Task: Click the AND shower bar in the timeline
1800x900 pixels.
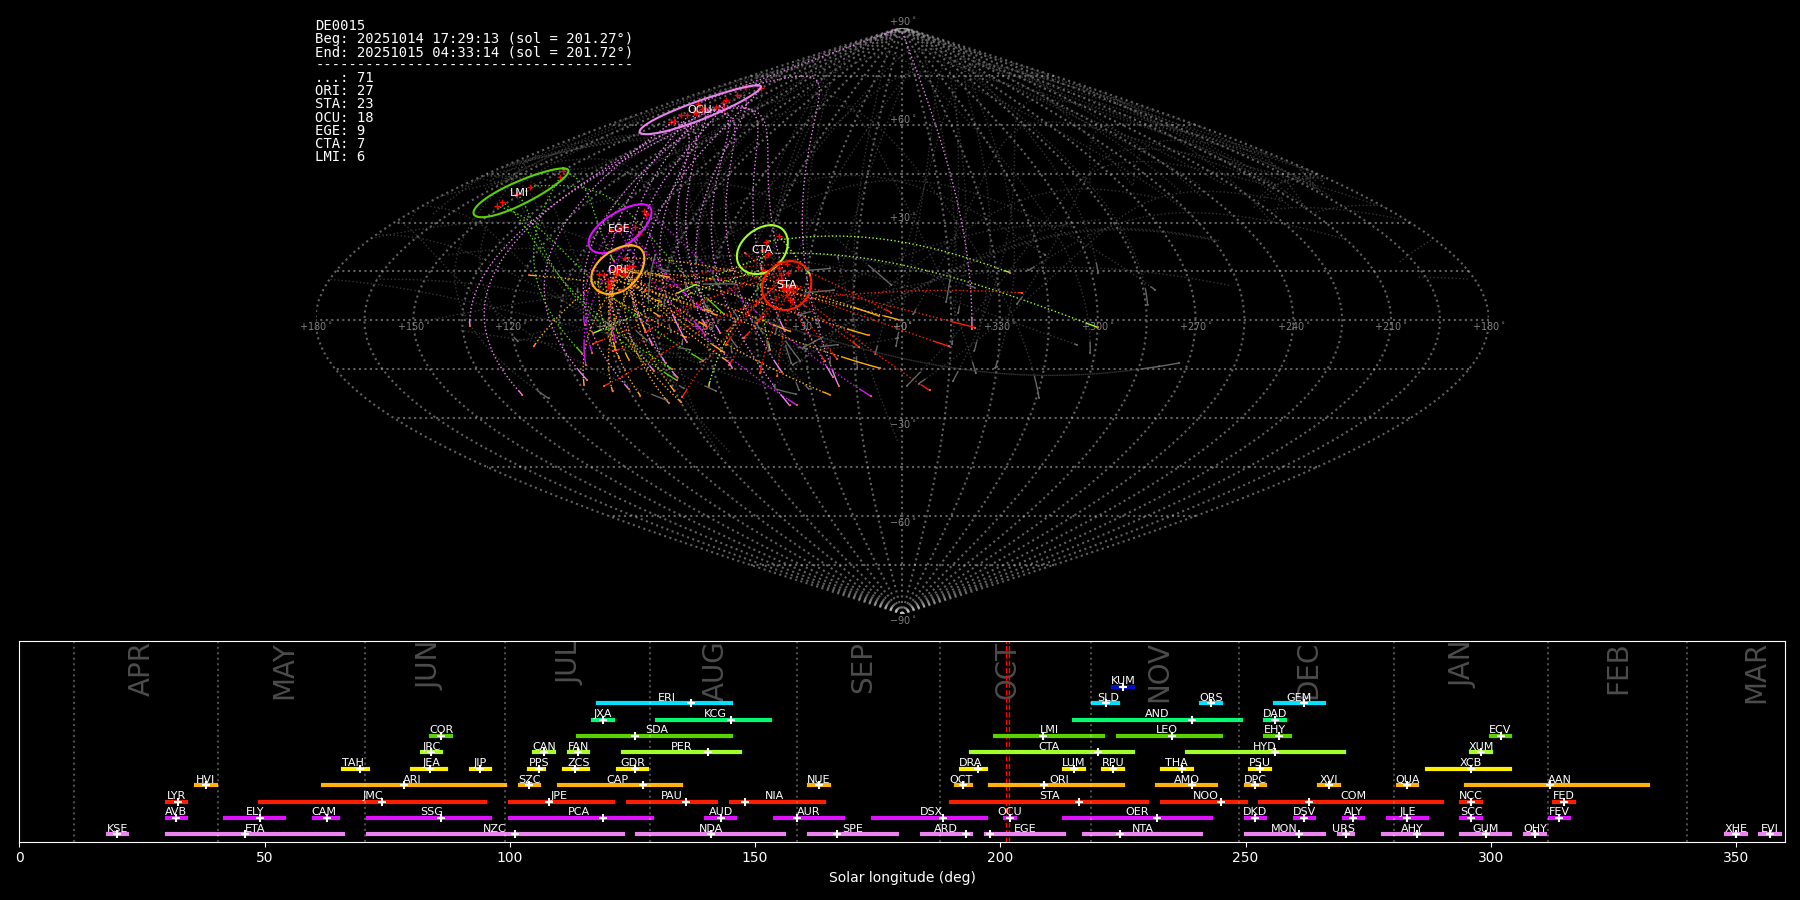Action: pos(1157,719)
